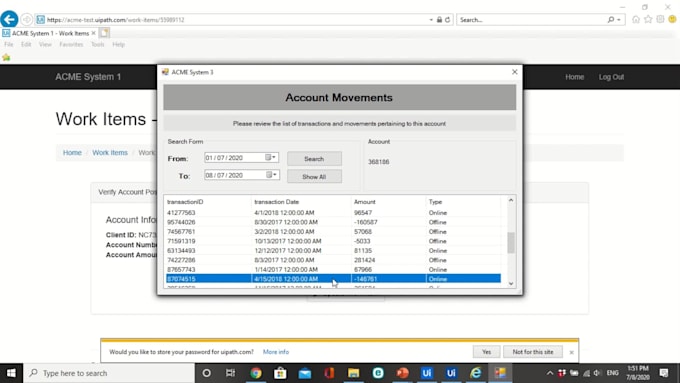Open the View menu
This screenshot has width=680, height=383.
pyautogui.click(x=45, y=44)
